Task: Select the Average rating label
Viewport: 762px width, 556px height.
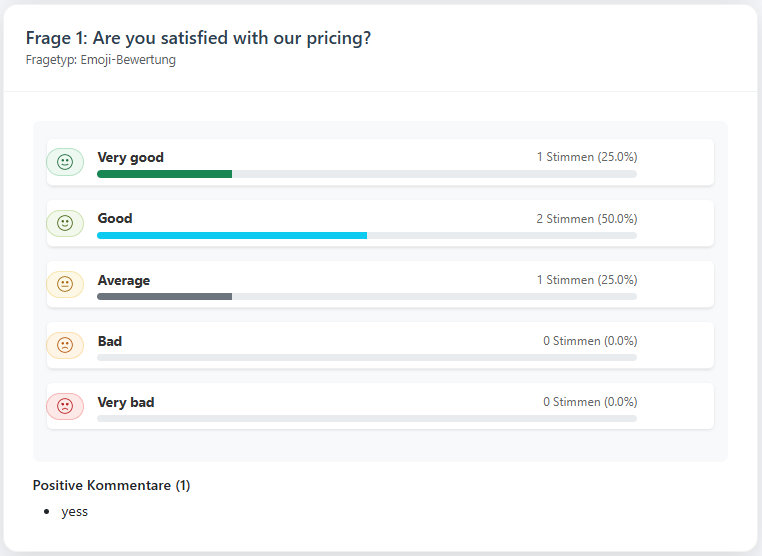Action: pyautogui.click(x=124, y=280)
